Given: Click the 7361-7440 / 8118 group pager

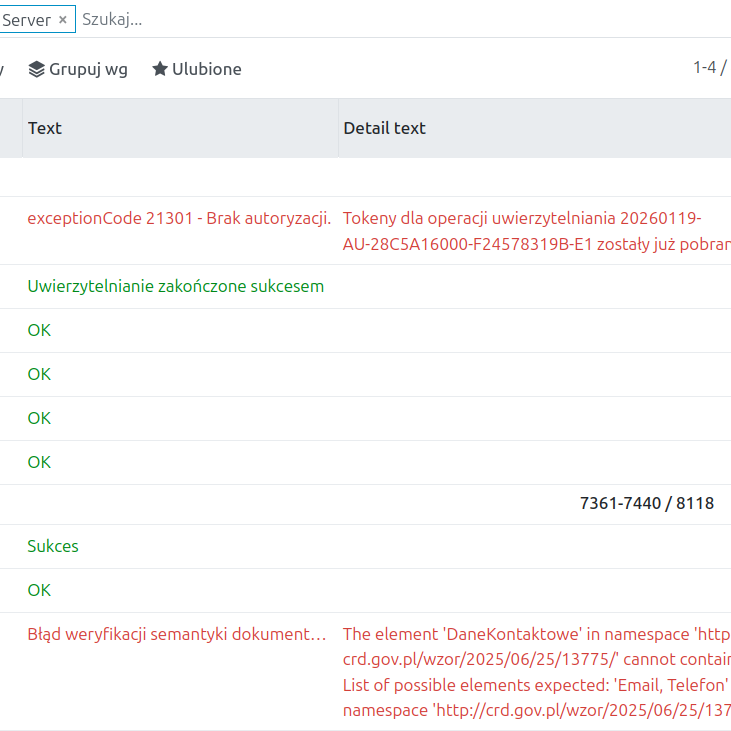Looking at the screenshot, I should click(646, 503).
